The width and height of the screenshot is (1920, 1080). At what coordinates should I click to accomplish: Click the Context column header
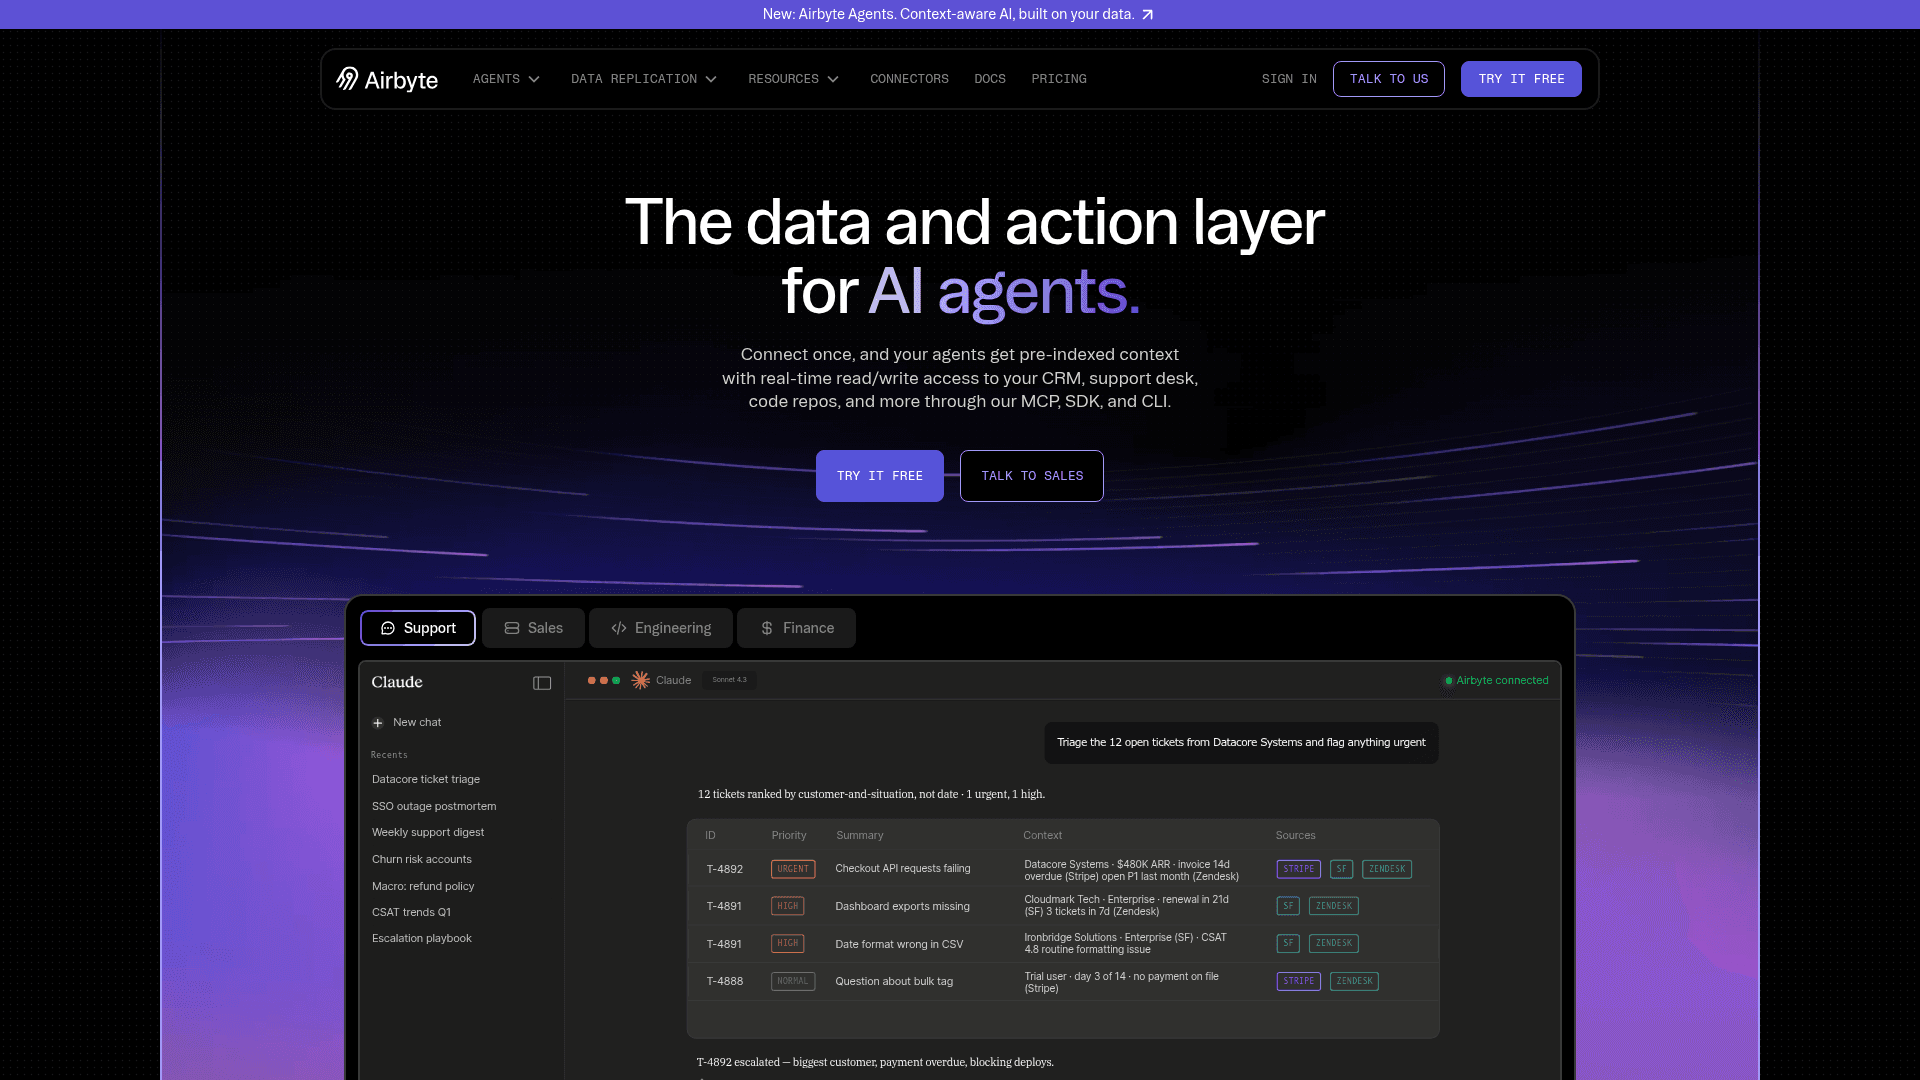(x=1042, y=836)
